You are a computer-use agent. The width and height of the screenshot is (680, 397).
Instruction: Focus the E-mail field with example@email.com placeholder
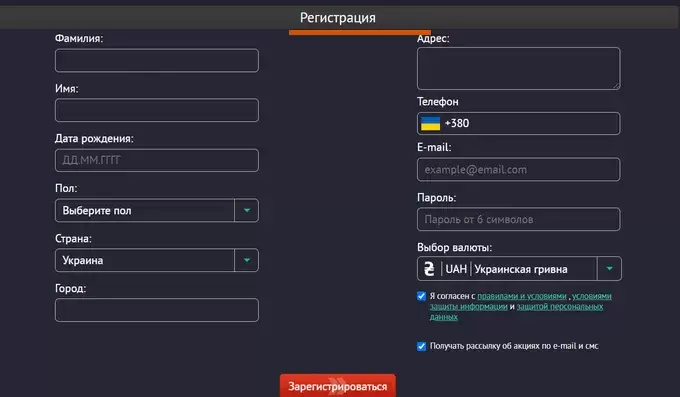(x=519, y=170)
